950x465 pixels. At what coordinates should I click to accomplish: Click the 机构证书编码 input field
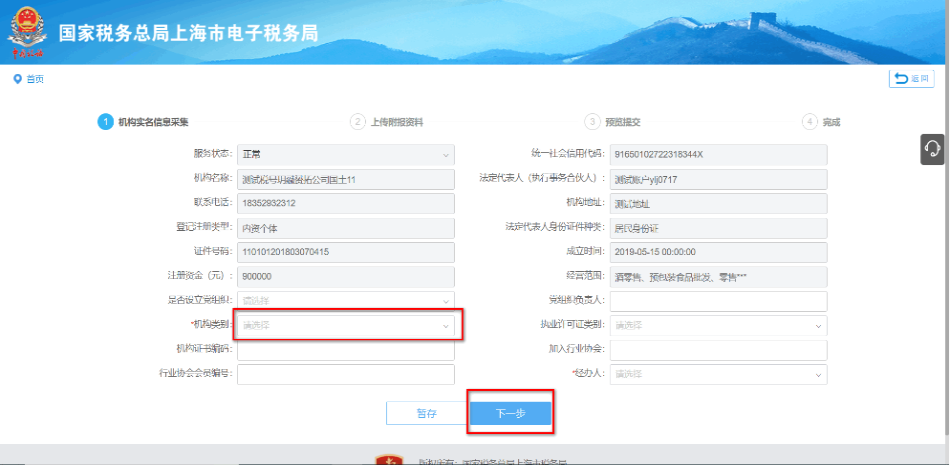pos(346,350)
